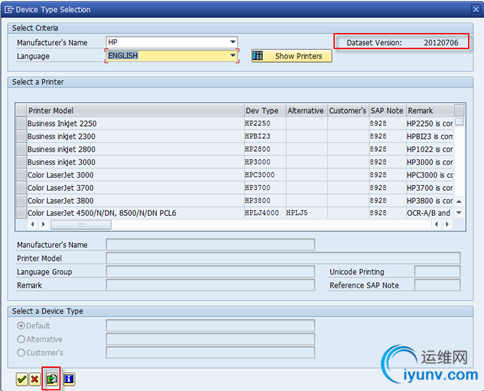Click the Unicode Printing field
This screenshot has height=391, width=484.
click(x=437, y=272)
